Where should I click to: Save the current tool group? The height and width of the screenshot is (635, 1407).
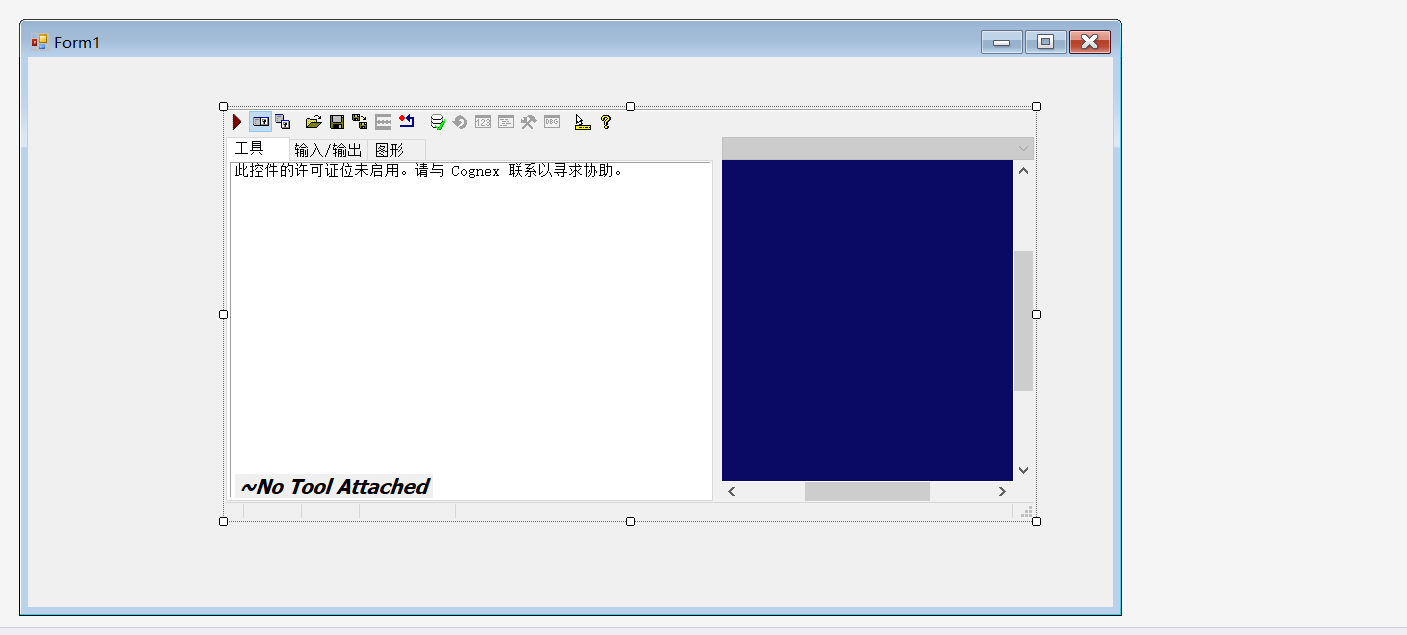click(x=337, y=122)
